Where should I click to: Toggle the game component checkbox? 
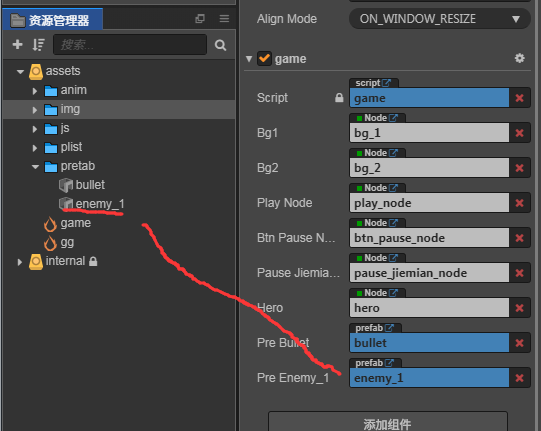264,58
